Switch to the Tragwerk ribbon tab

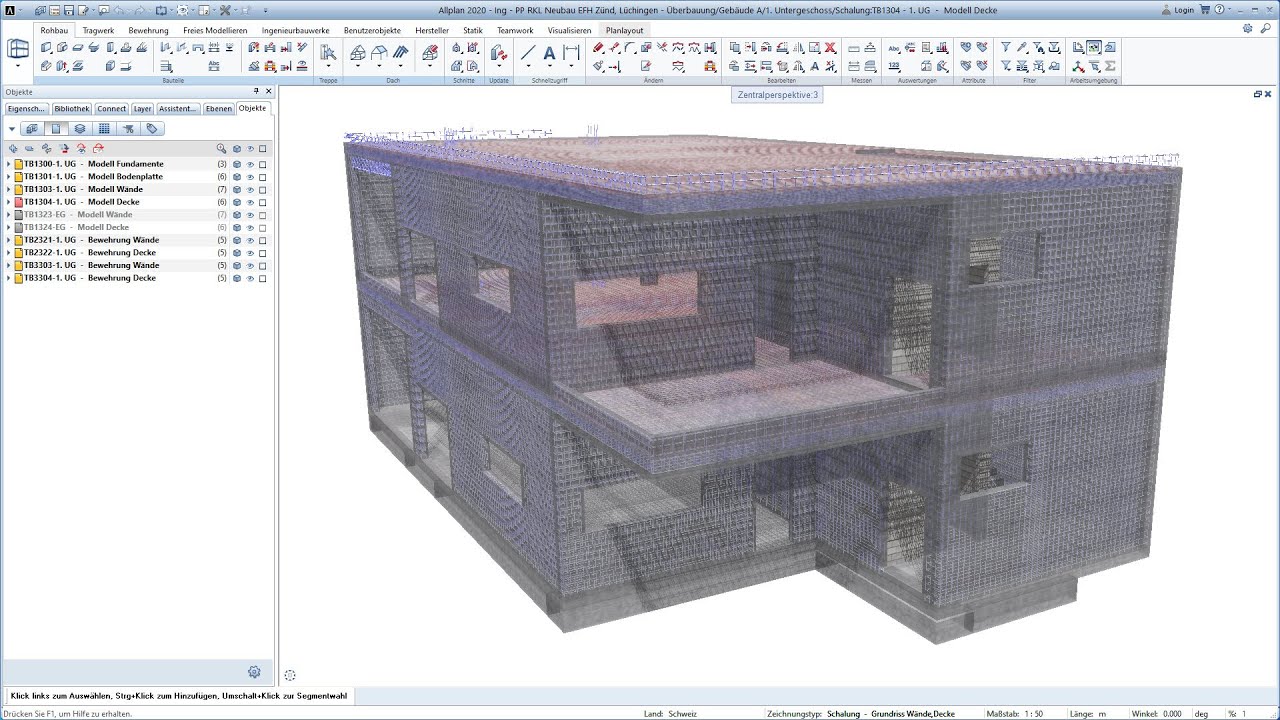click(x=98, y=30)
